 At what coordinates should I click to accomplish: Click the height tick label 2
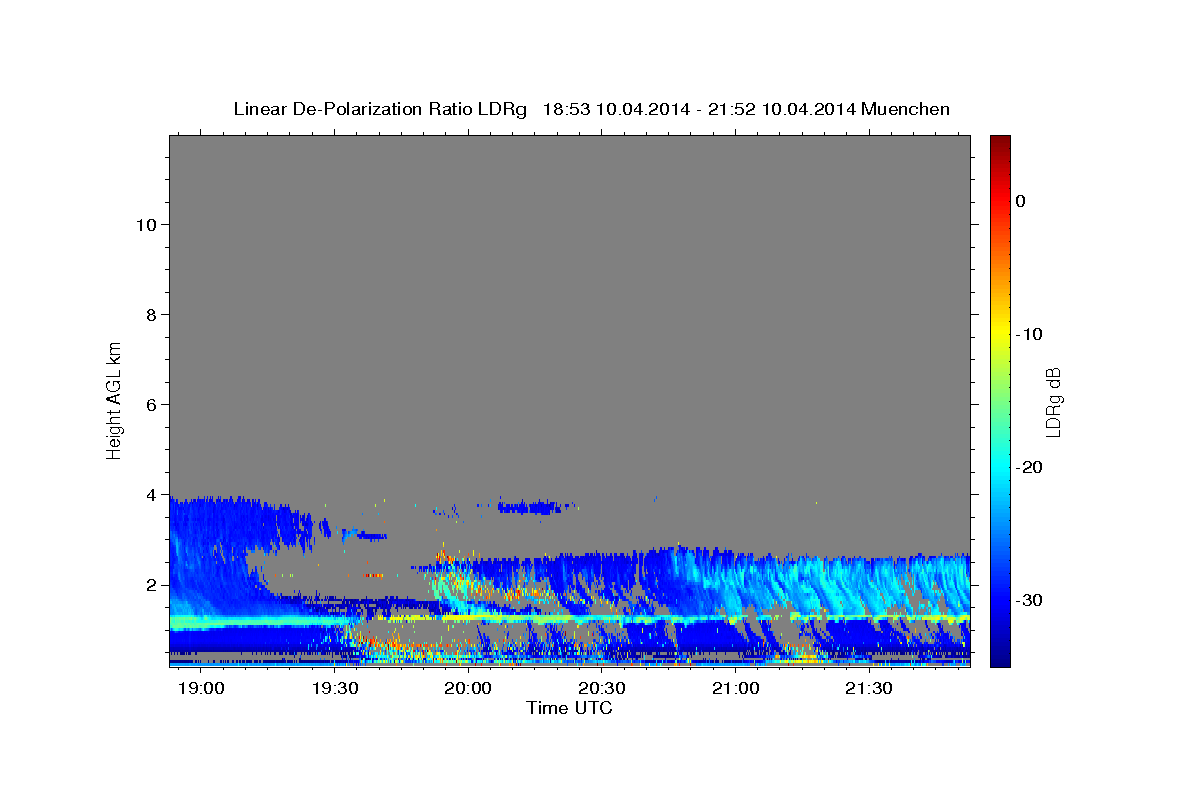150,584
